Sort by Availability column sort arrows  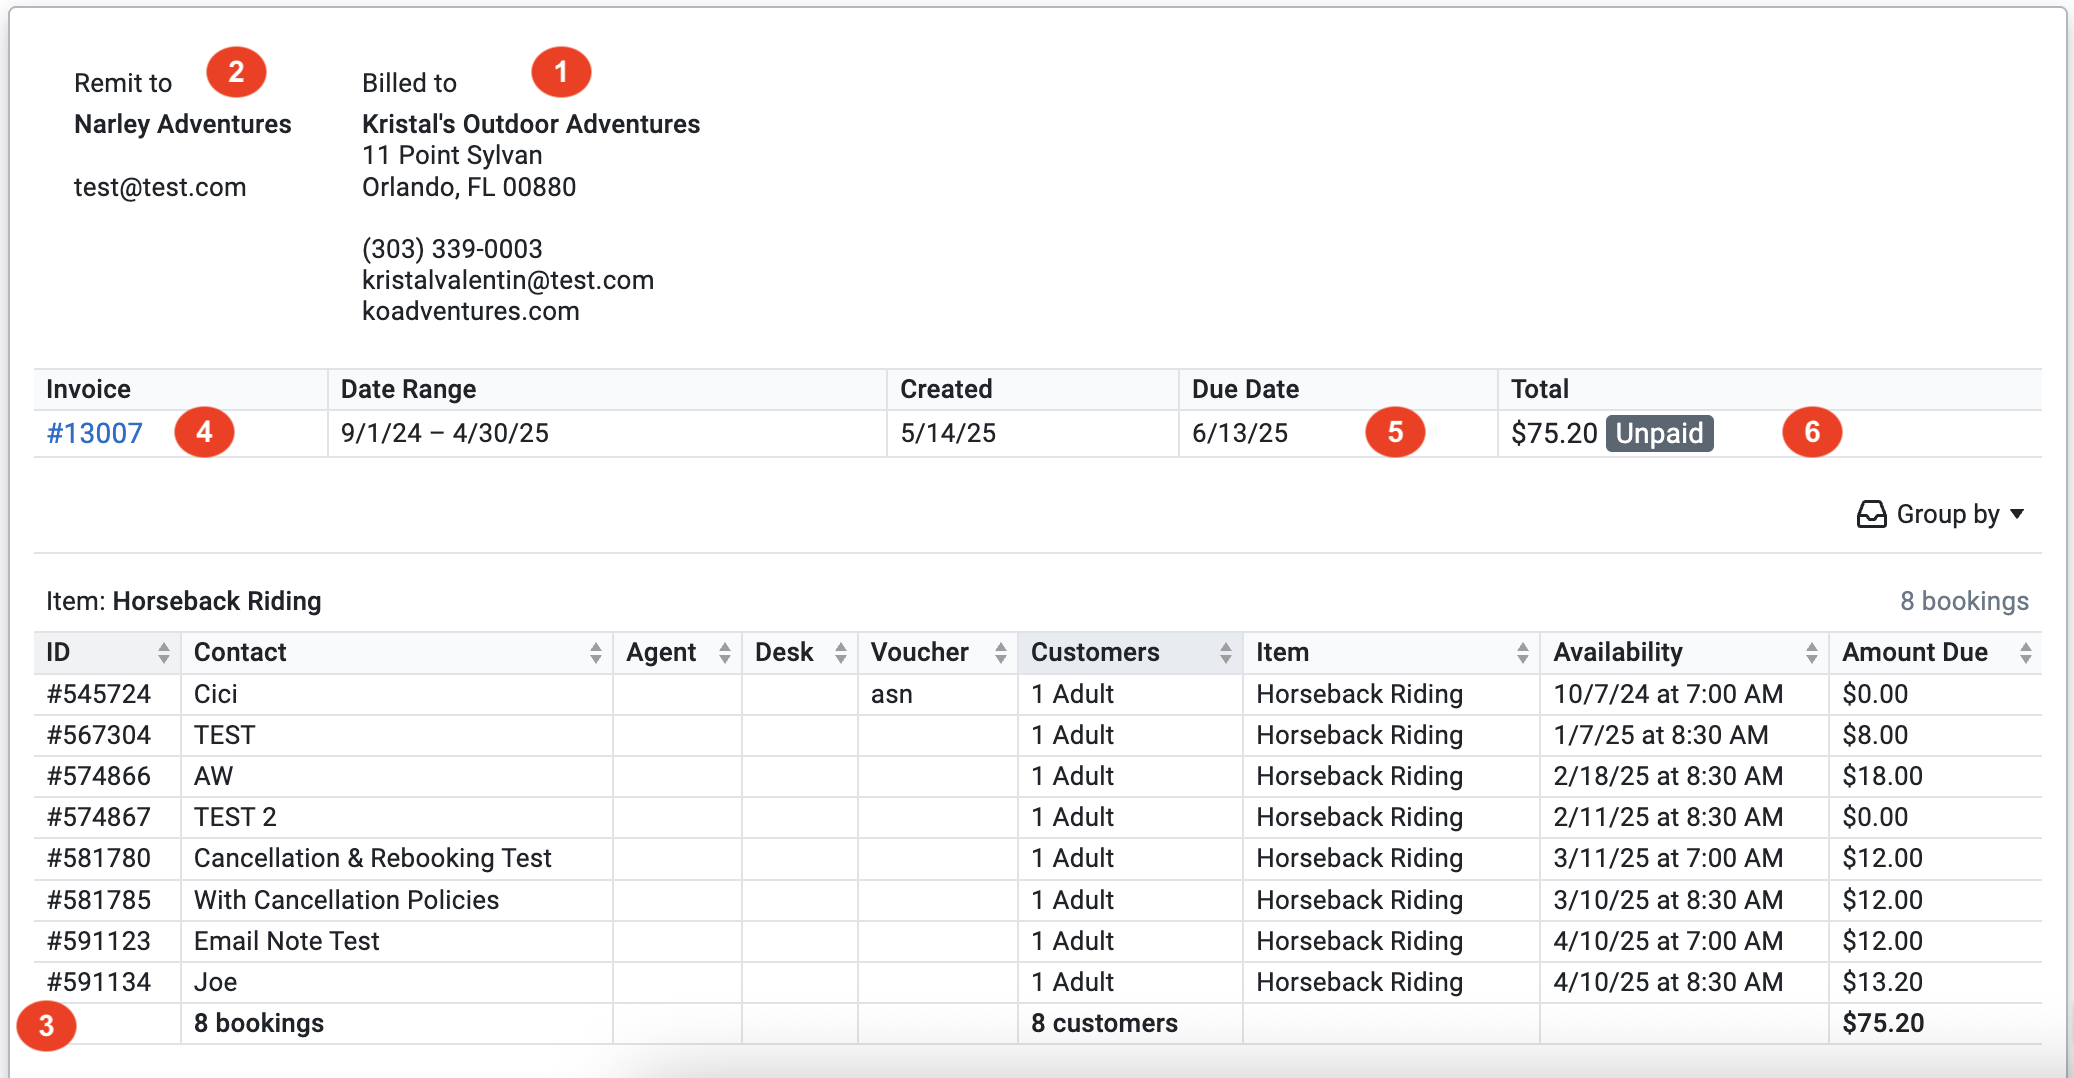click(1812, 653)
